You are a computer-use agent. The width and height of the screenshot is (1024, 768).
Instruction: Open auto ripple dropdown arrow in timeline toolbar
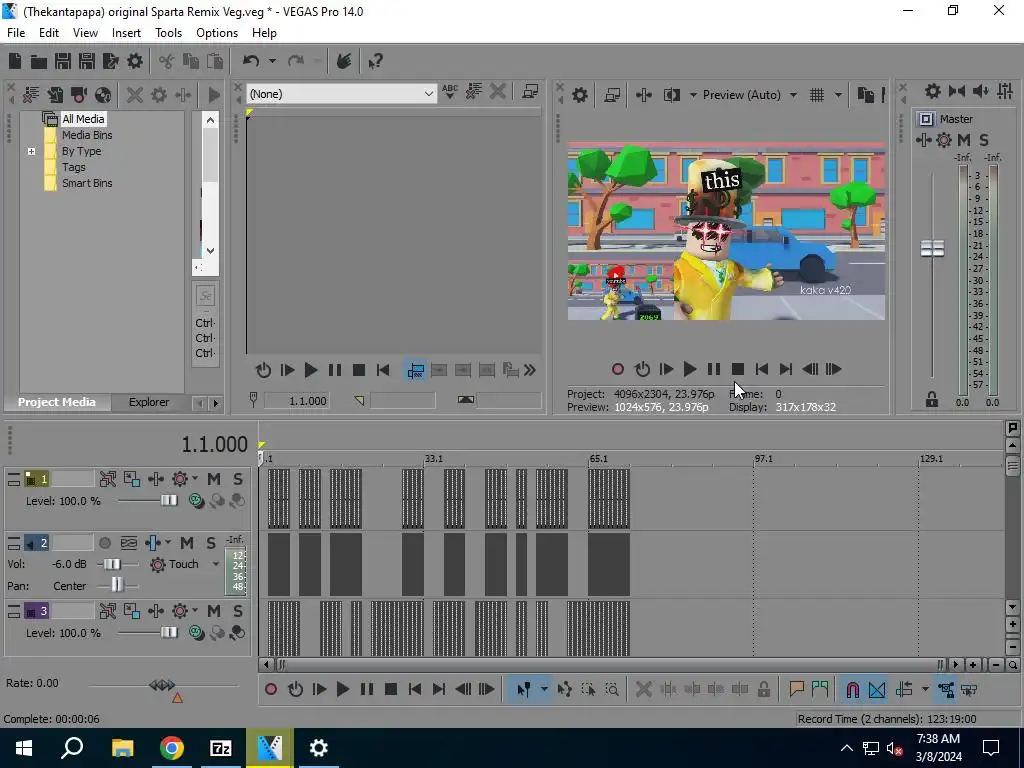[925, 690]
